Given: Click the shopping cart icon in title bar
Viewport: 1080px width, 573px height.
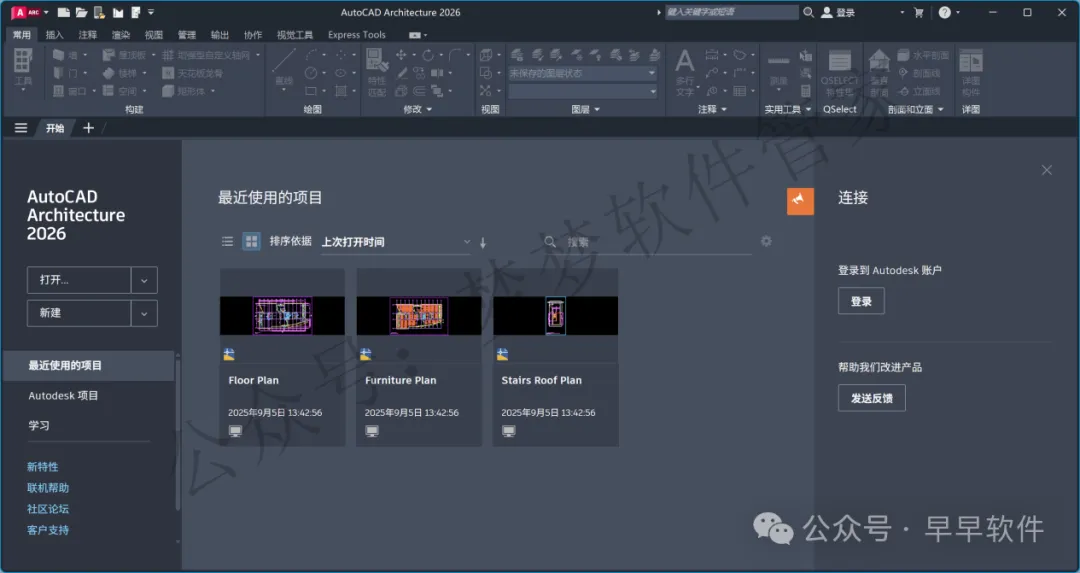Looking at the screenshot, I should [918, 12].
